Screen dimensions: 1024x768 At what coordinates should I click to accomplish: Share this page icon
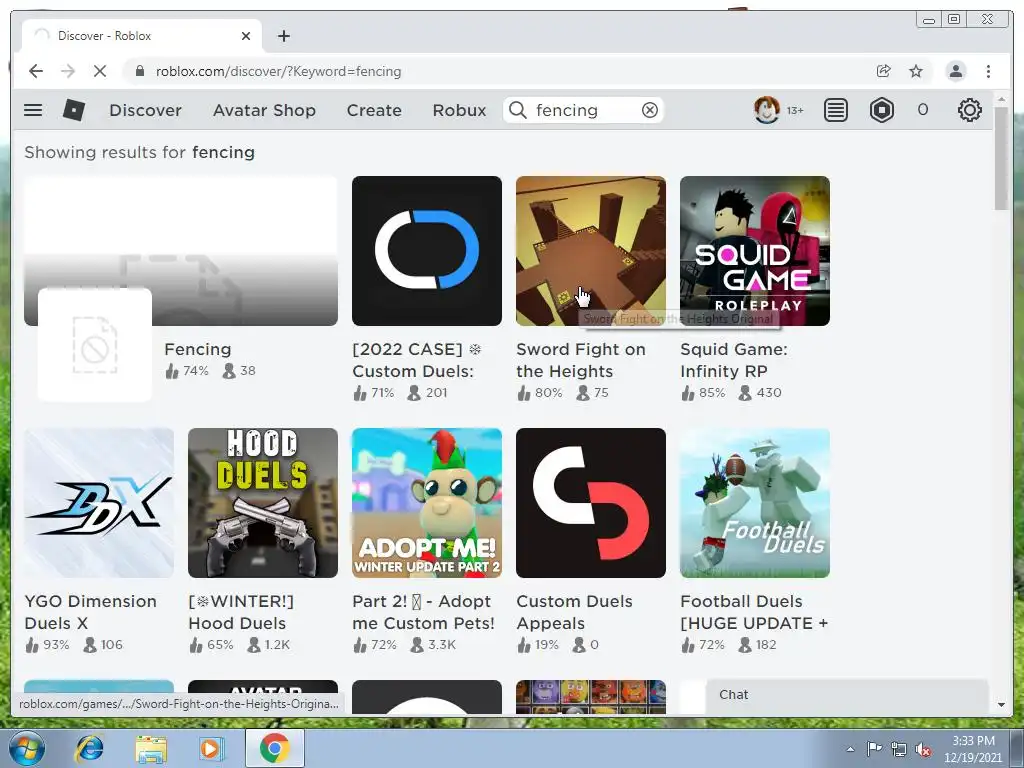(x=884, y=71)
